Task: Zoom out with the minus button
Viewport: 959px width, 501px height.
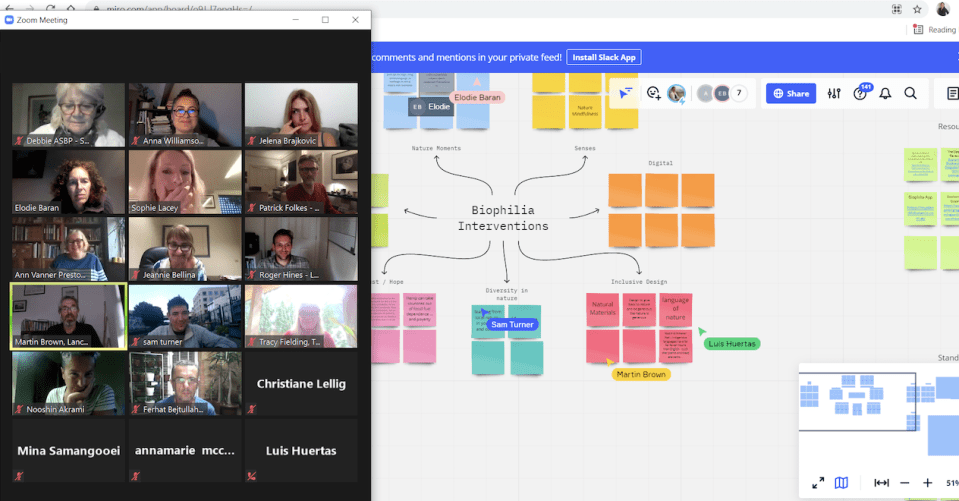Action: [x=904, y=482]
